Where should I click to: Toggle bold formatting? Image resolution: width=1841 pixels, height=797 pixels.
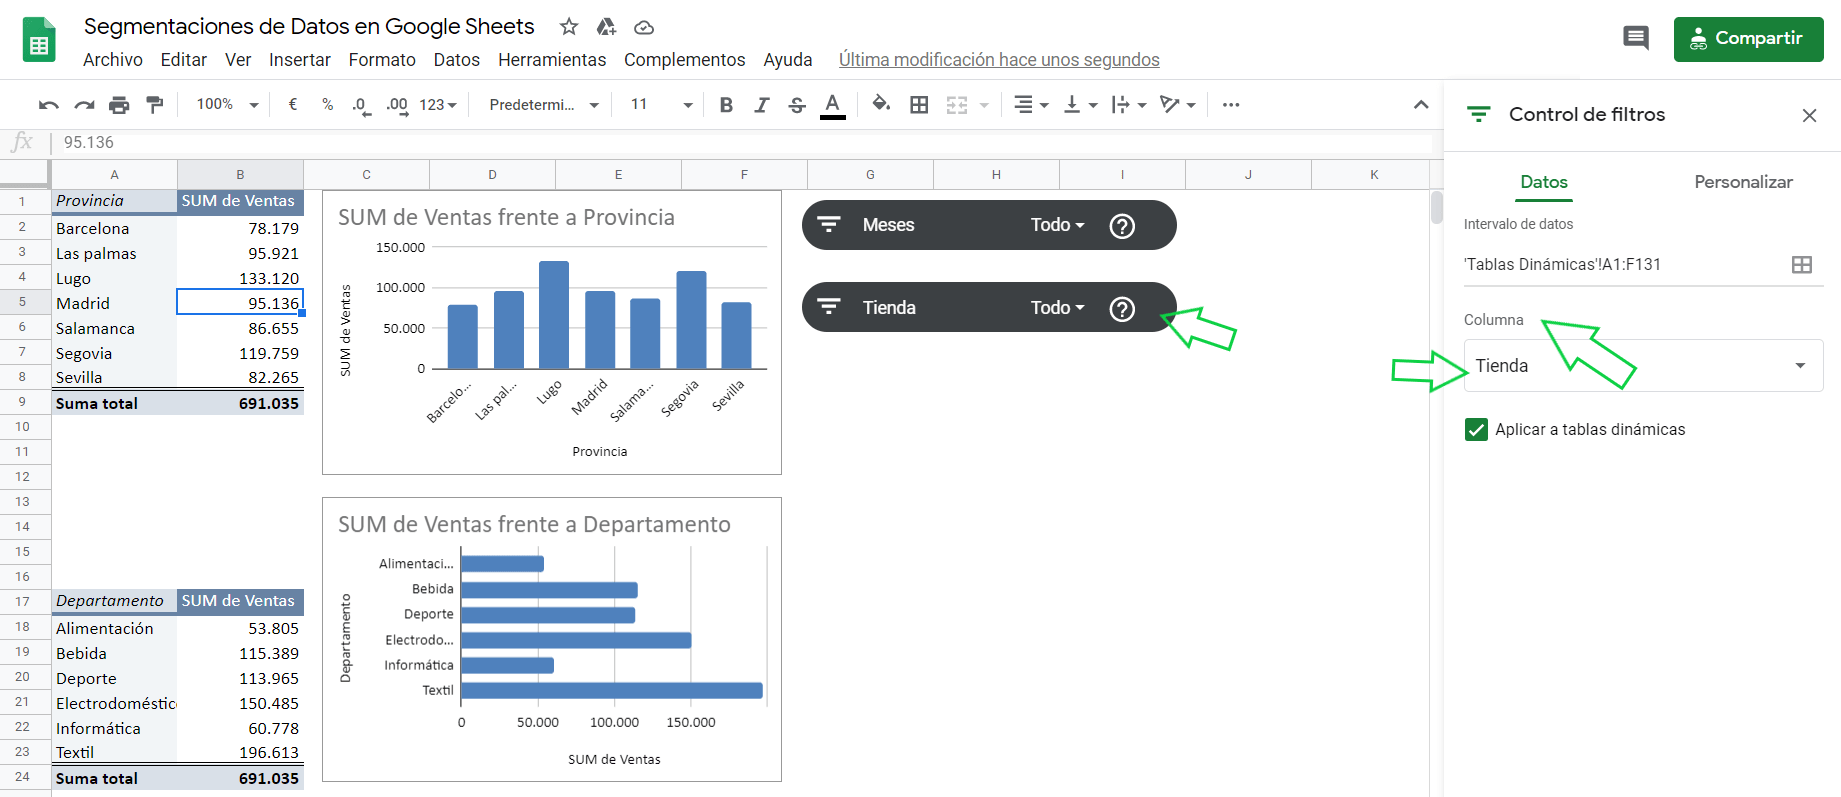tap(727, 105)
